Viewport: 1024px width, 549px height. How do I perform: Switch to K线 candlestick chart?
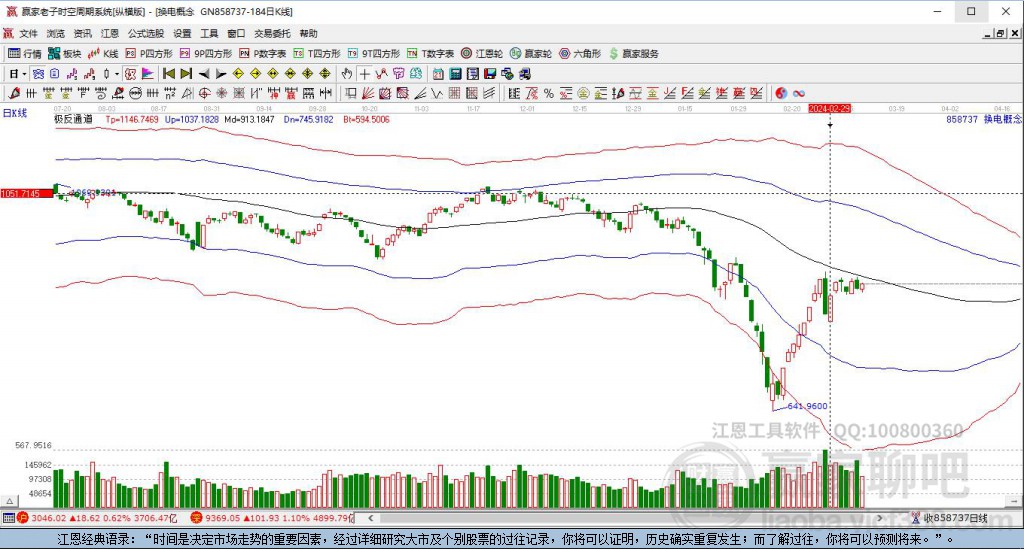click(103, 54)
